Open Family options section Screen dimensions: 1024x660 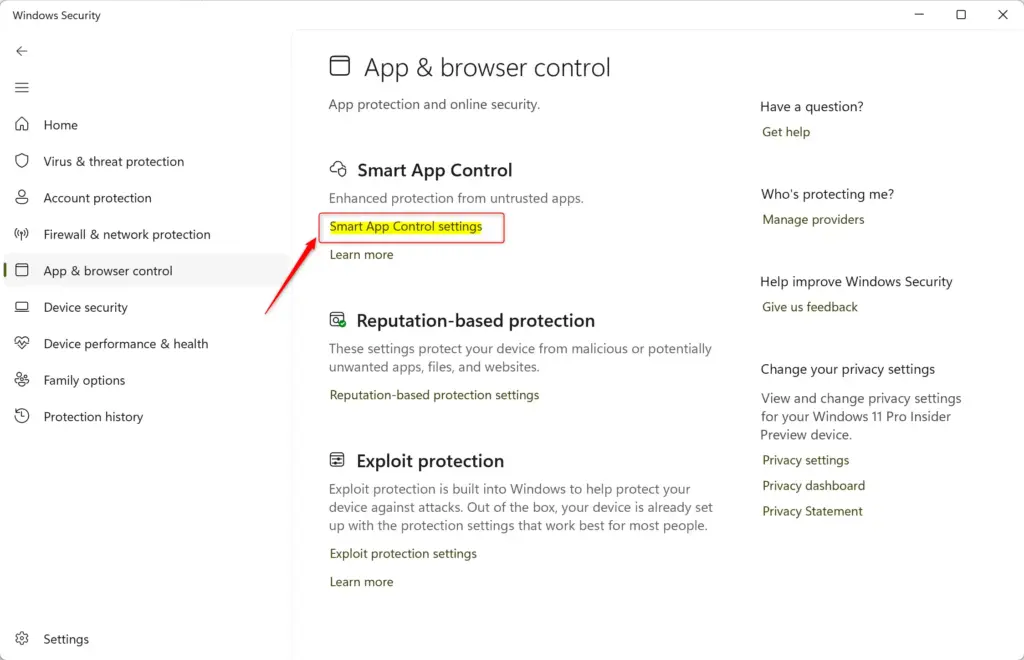[x=84, y=381]
